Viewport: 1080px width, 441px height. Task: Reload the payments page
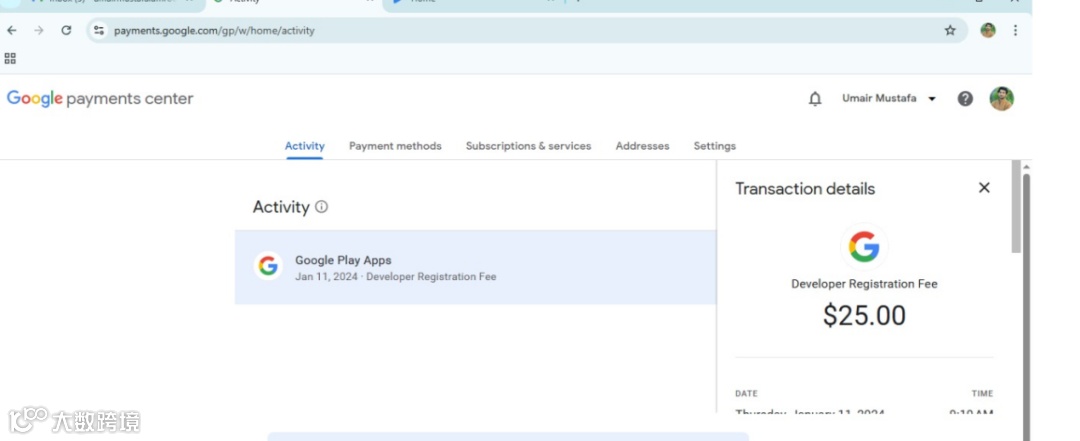[66, 30]
